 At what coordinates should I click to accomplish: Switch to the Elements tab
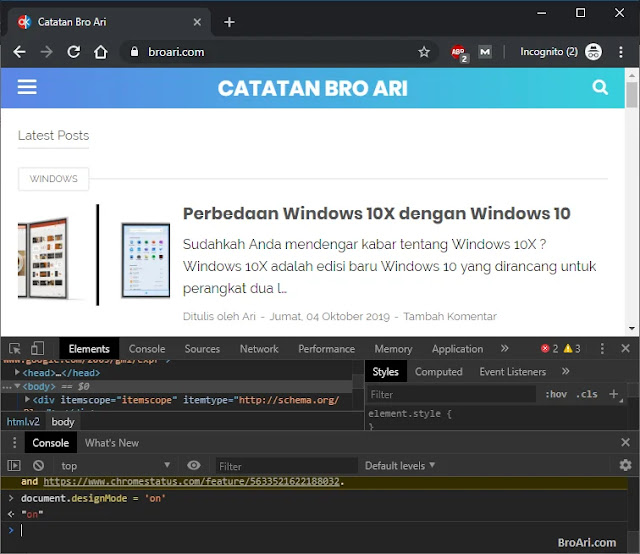tap(89, 349)
